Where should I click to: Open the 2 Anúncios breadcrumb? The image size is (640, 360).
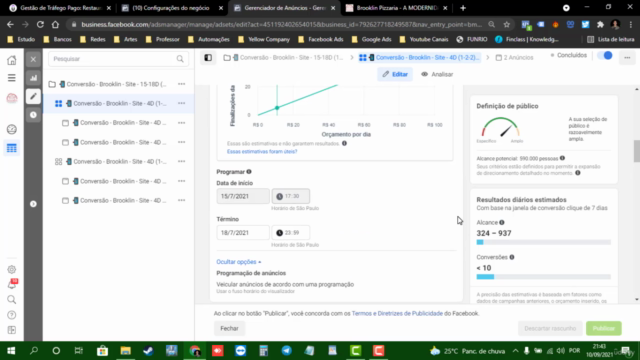tap(514, 58)
